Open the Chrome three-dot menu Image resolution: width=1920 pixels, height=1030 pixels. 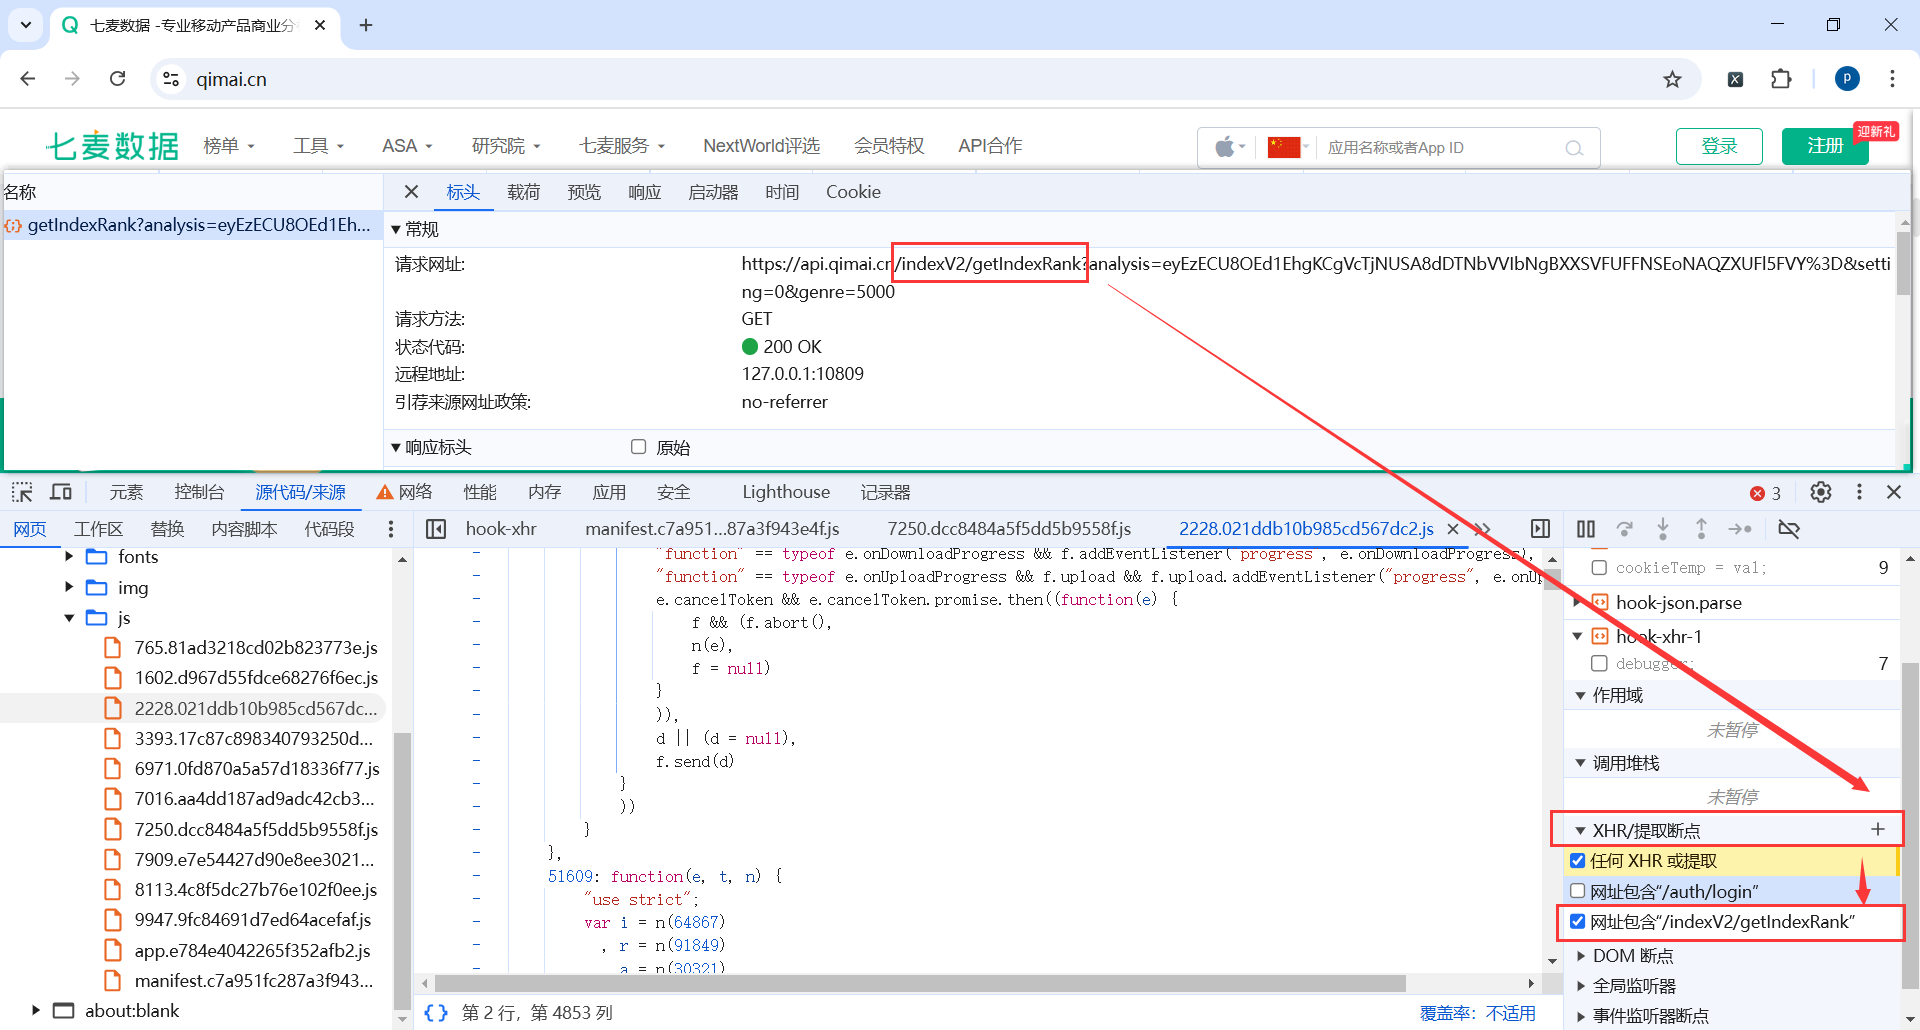(x=1892, y=79)
